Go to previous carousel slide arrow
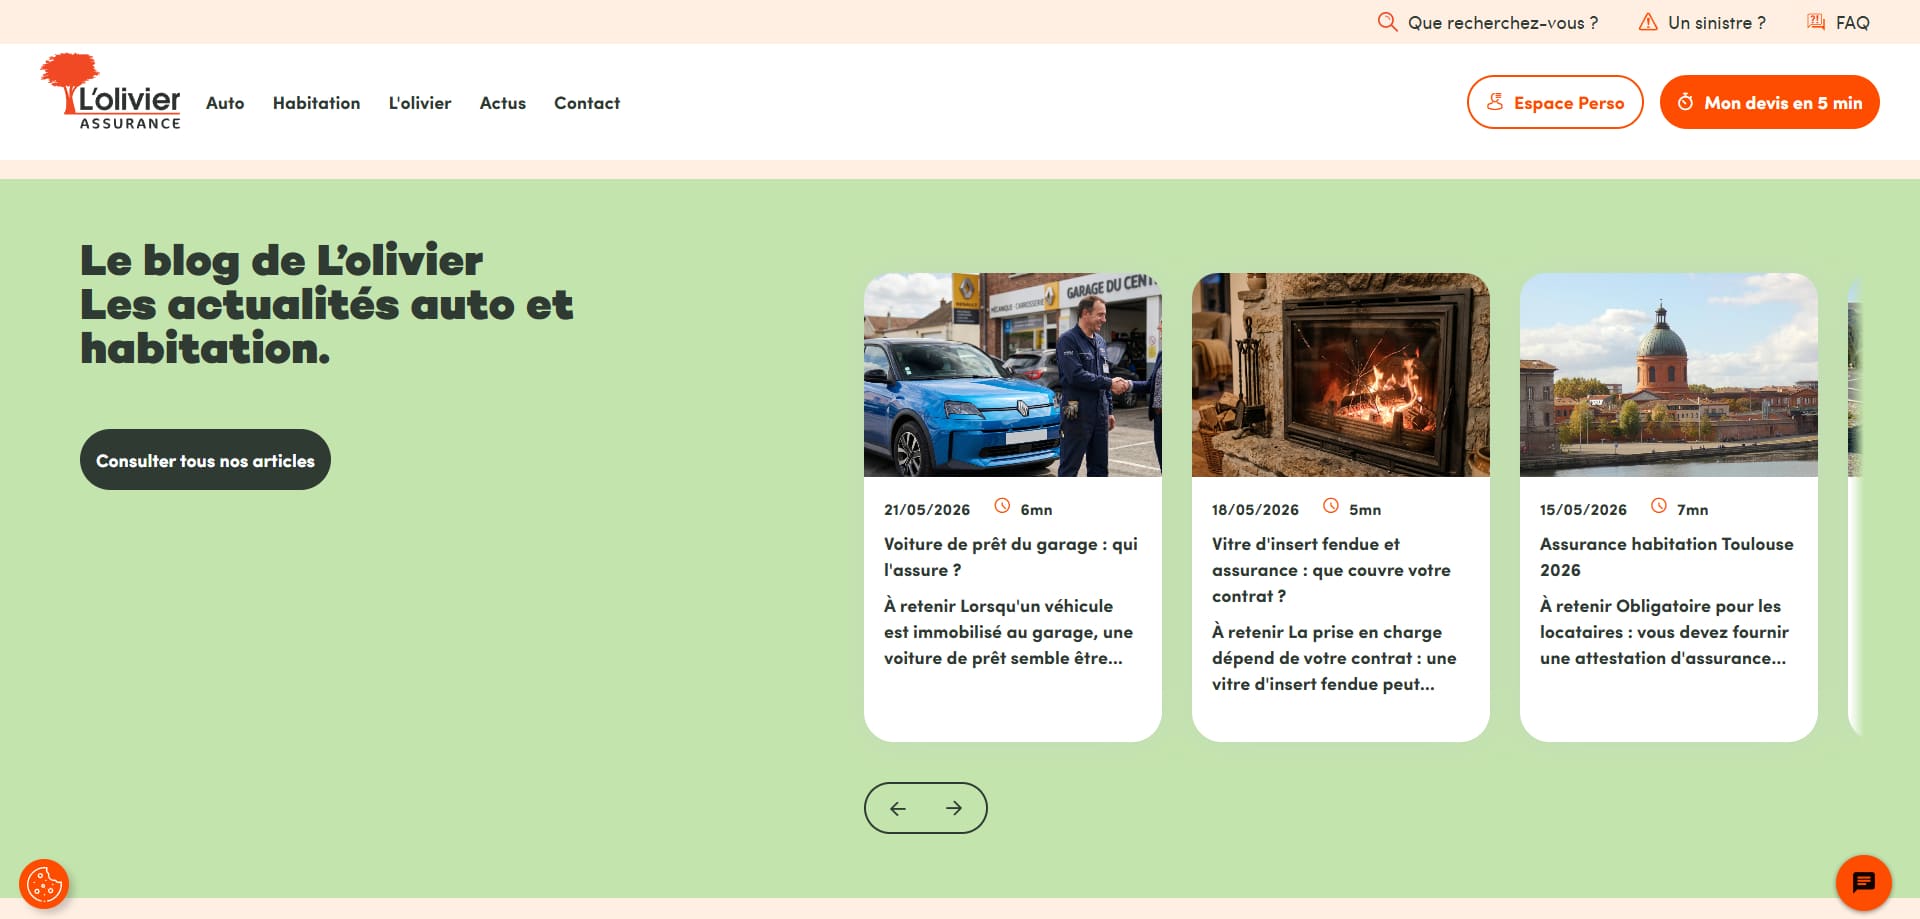1920x919 pixels. click(x=898, y=808)
